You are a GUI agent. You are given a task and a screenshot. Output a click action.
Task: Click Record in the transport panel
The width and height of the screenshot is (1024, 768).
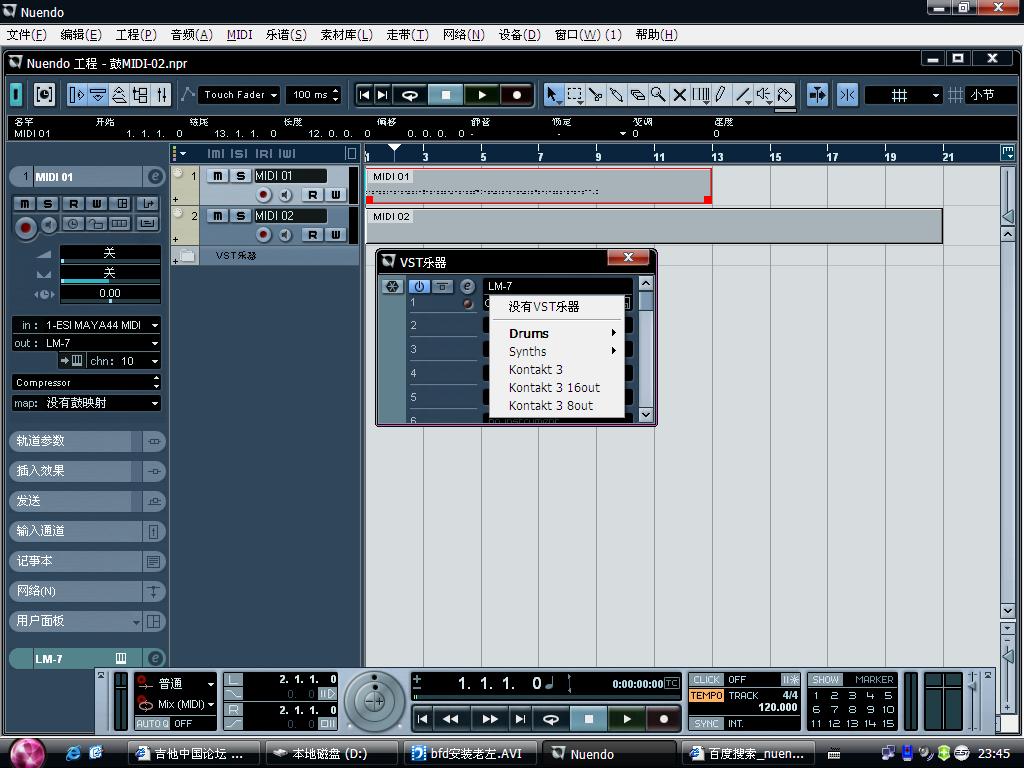[664, 719]
